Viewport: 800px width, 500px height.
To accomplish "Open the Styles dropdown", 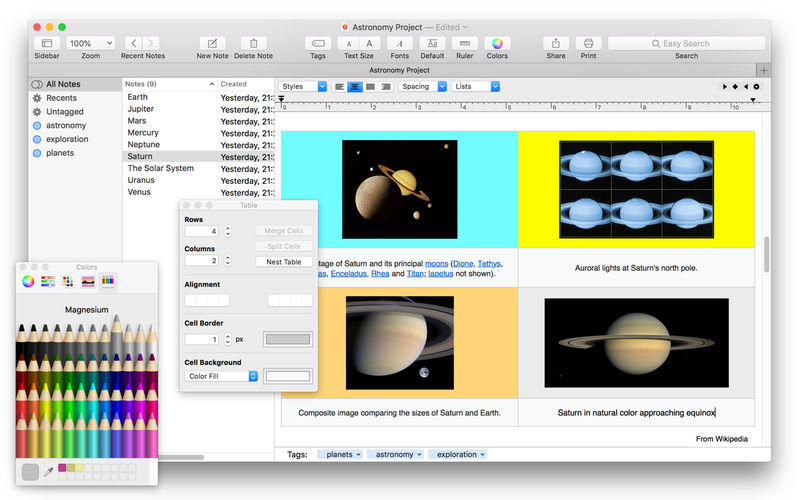I will pyautogui.click(x=303, y=87).
